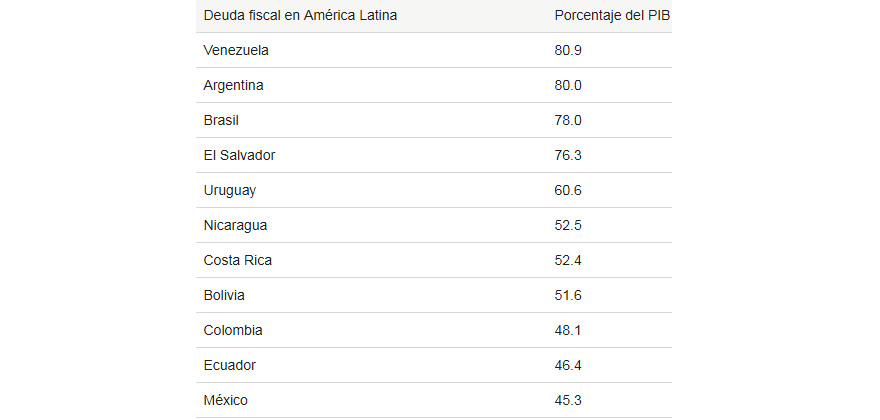880x420 pixels.
Task: Select the Venezuela row label
Action: point(236,50)
